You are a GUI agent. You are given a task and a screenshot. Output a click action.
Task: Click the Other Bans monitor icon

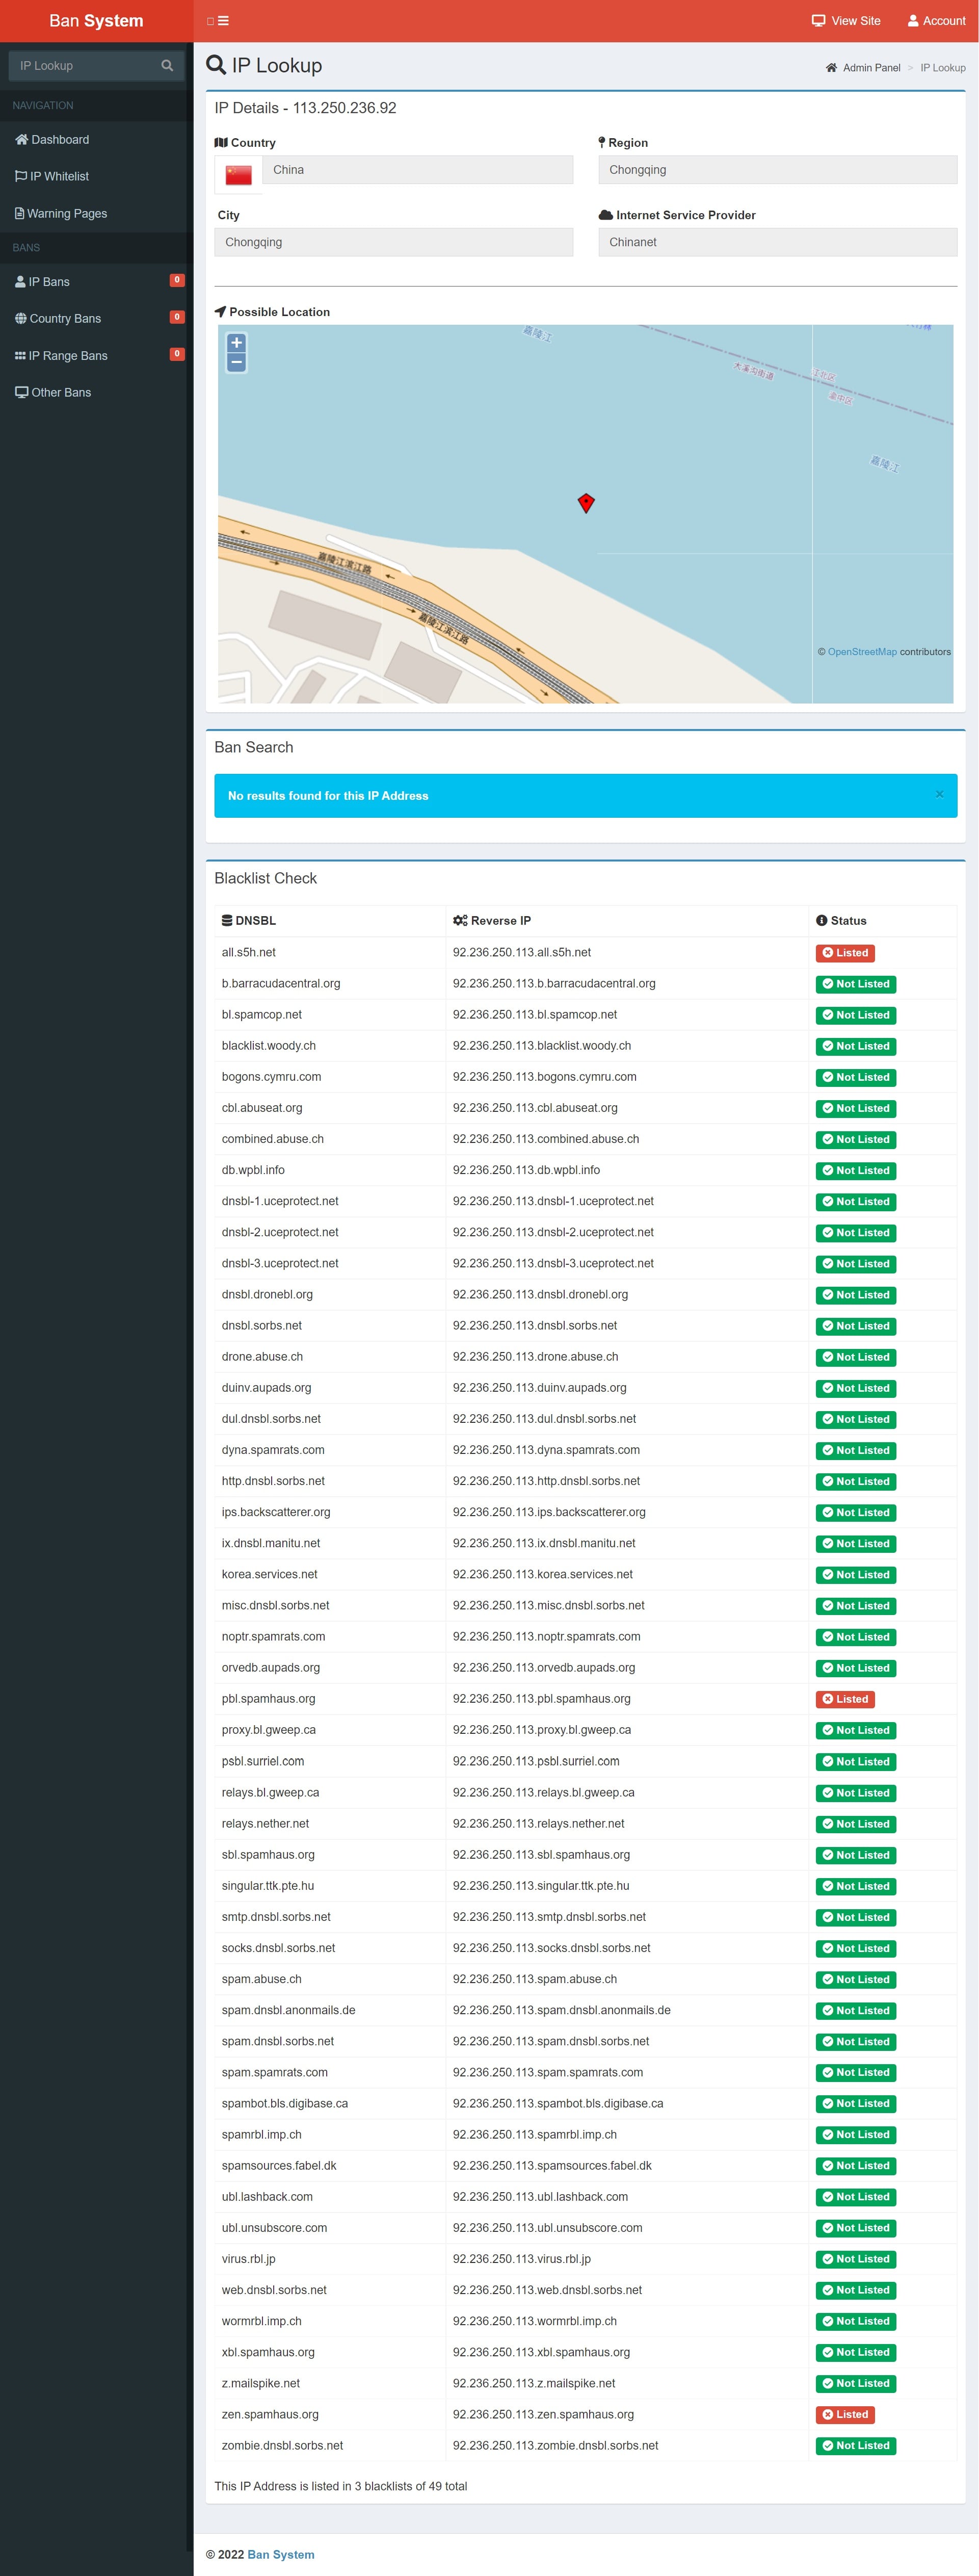pos(21,392)
